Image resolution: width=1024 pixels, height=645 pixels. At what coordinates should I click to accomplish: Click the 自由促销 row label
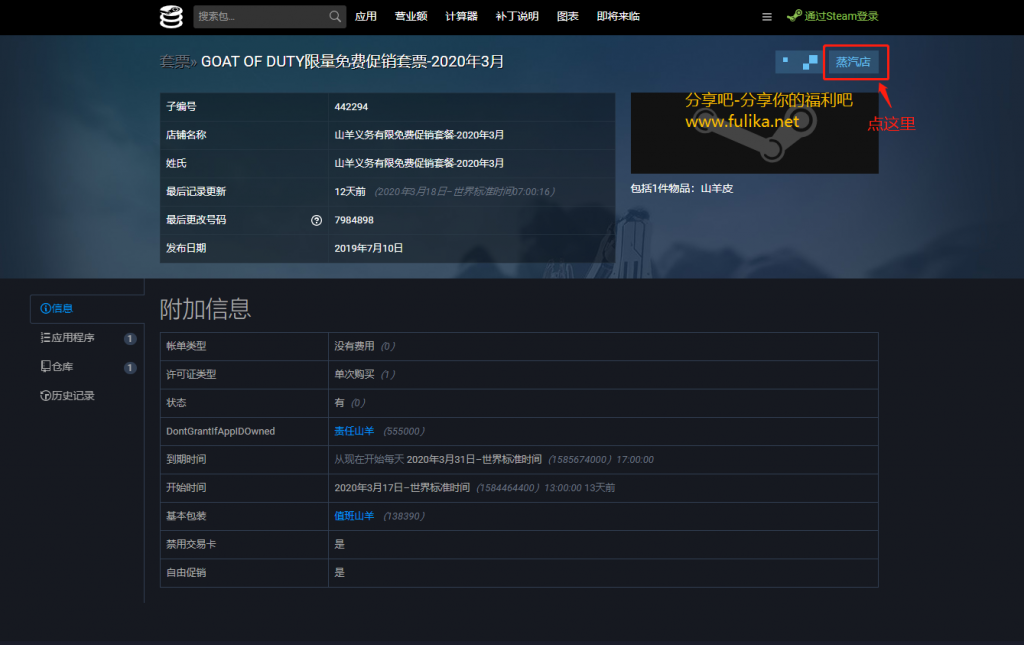(x=186, y=573)
